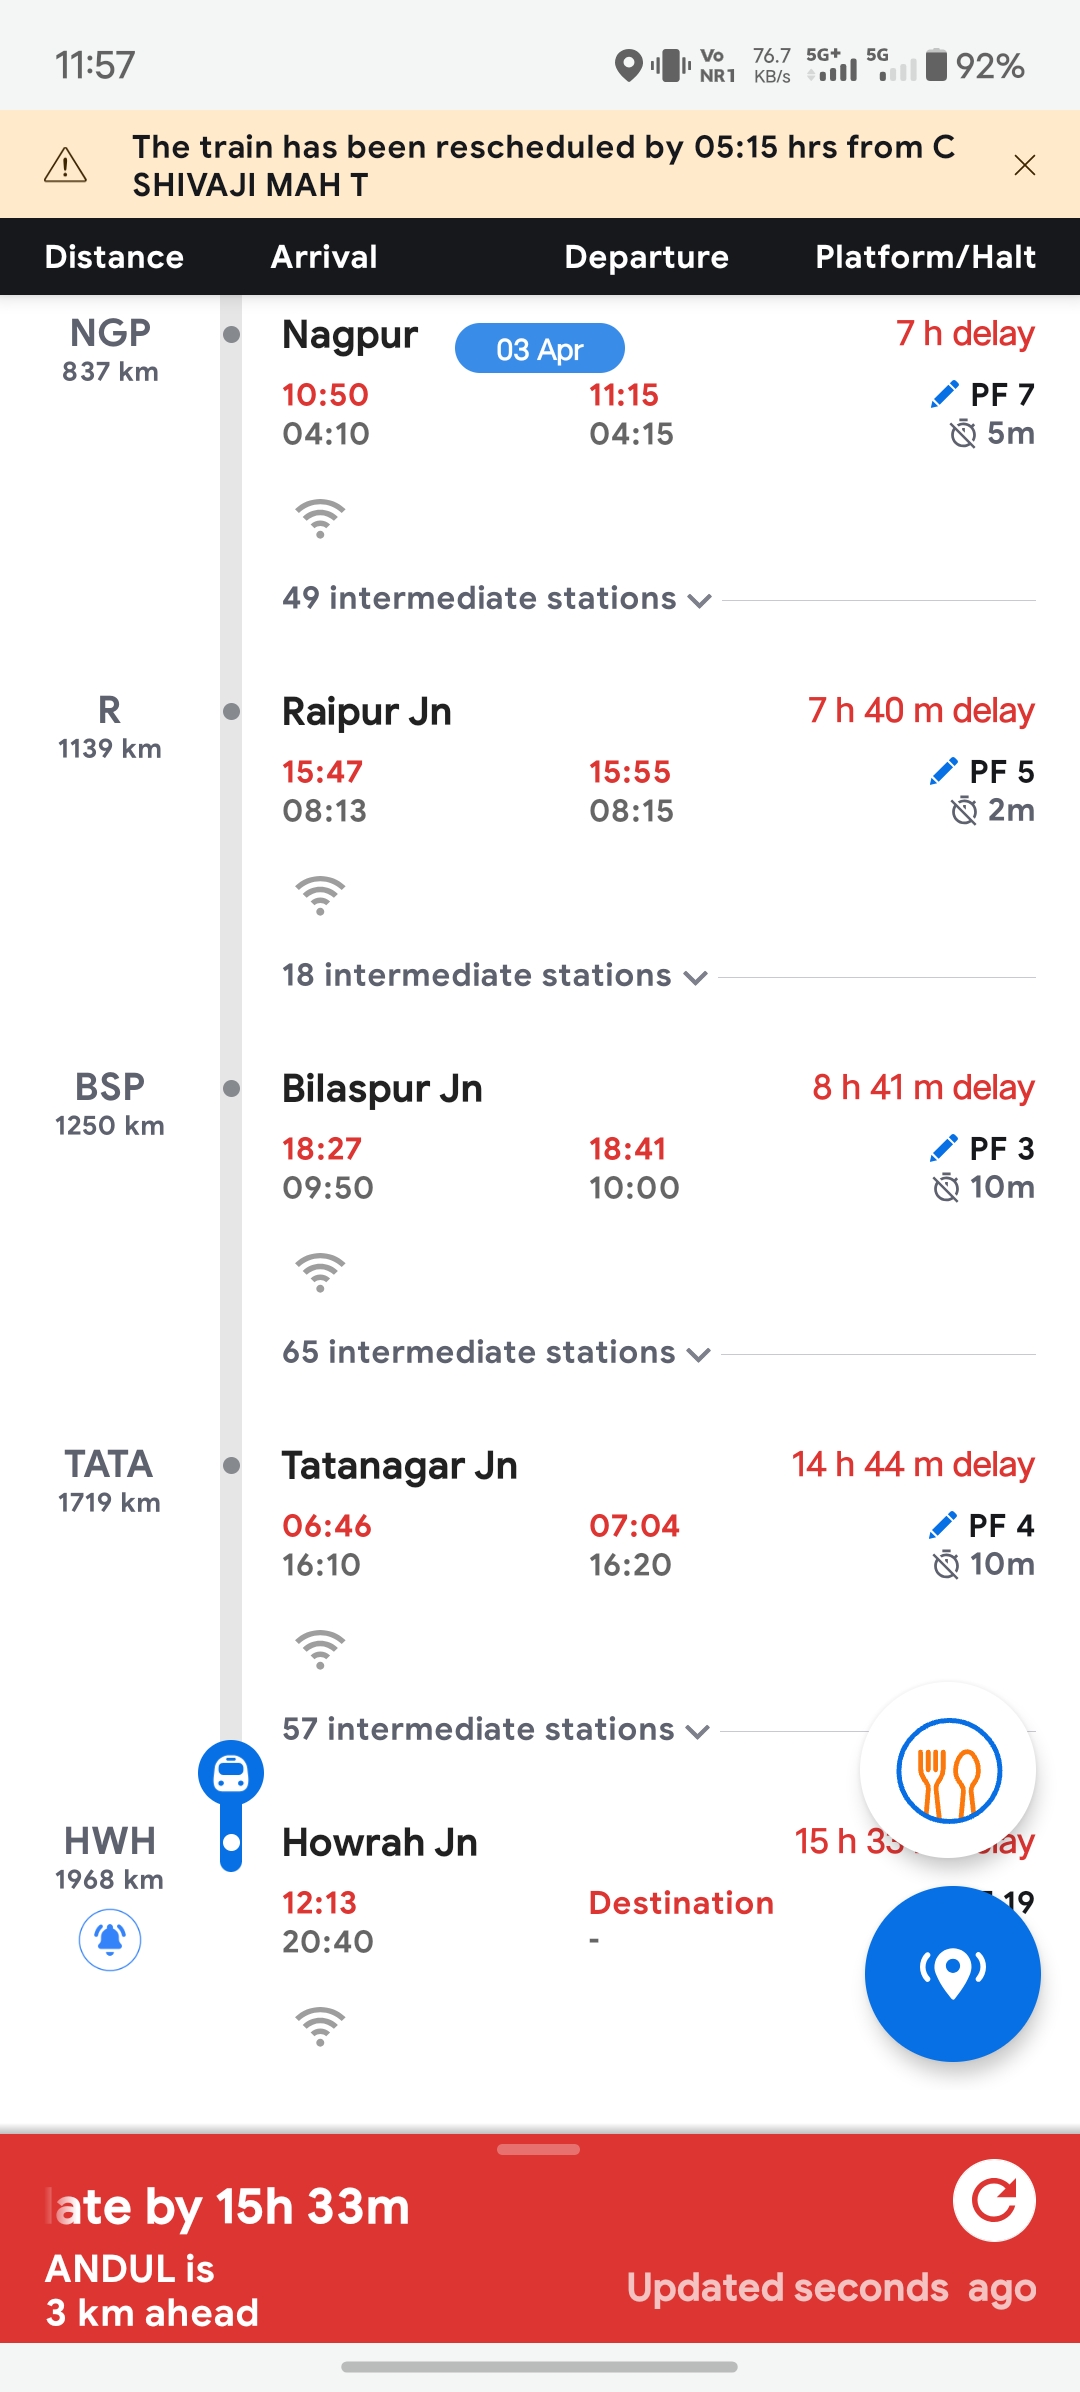The image size is (1080, 2392).
Task: Tap the Departure column header
Action: (x=646, y=257)
